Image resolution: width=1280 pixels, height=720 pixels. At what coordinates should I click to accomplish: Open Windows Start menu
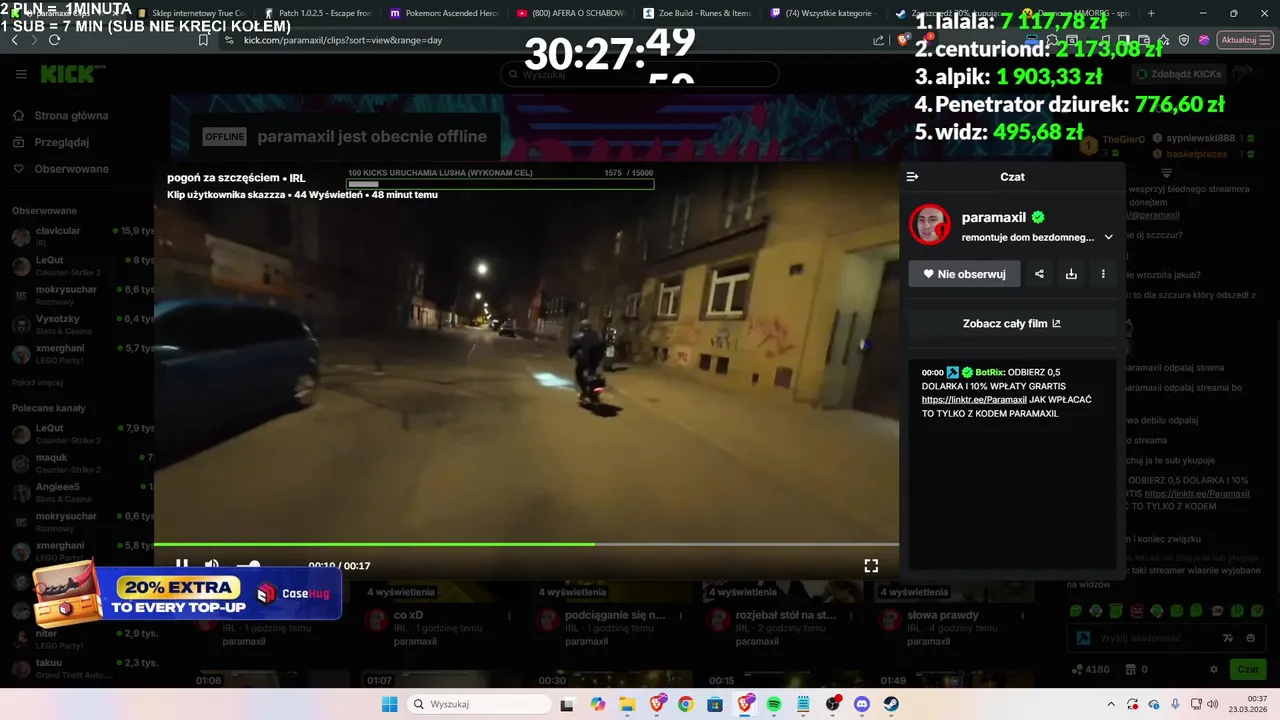389,704
